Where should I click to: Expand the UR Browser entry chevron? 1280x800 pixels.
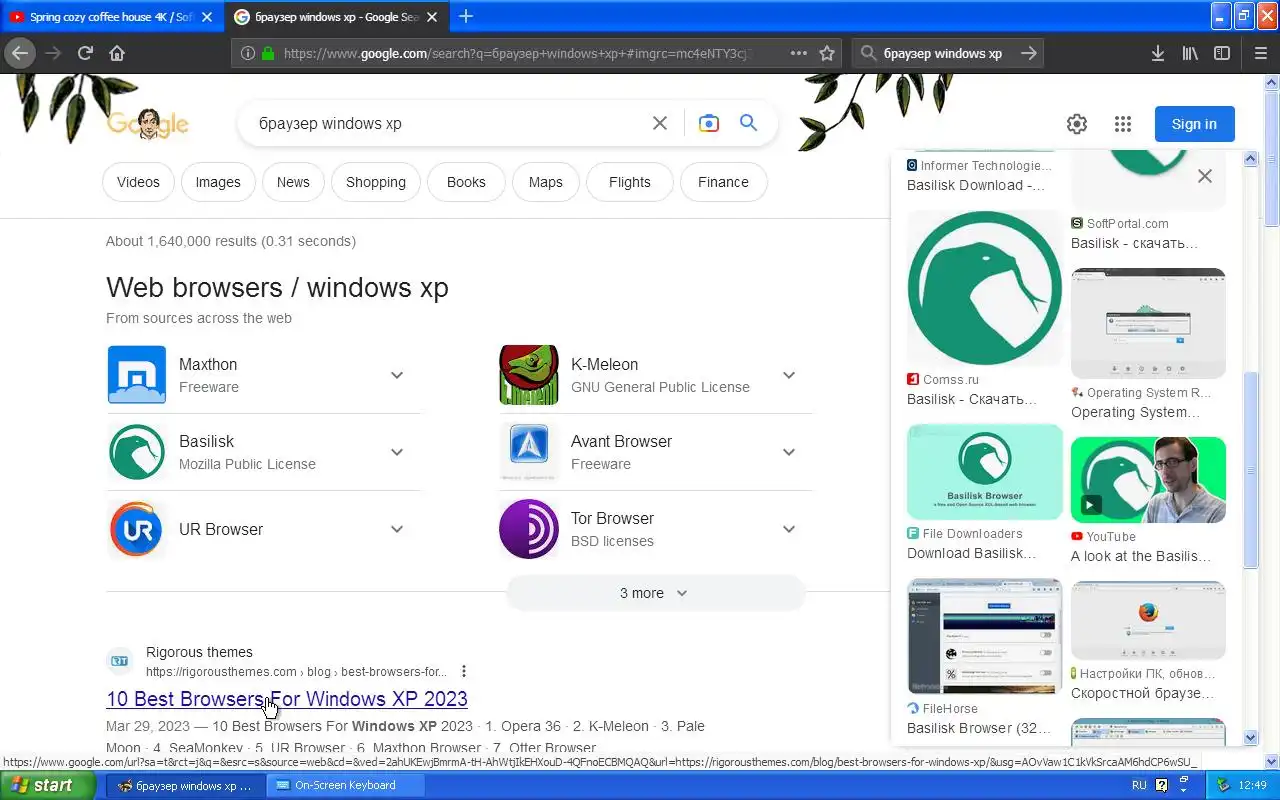(397, 529)
